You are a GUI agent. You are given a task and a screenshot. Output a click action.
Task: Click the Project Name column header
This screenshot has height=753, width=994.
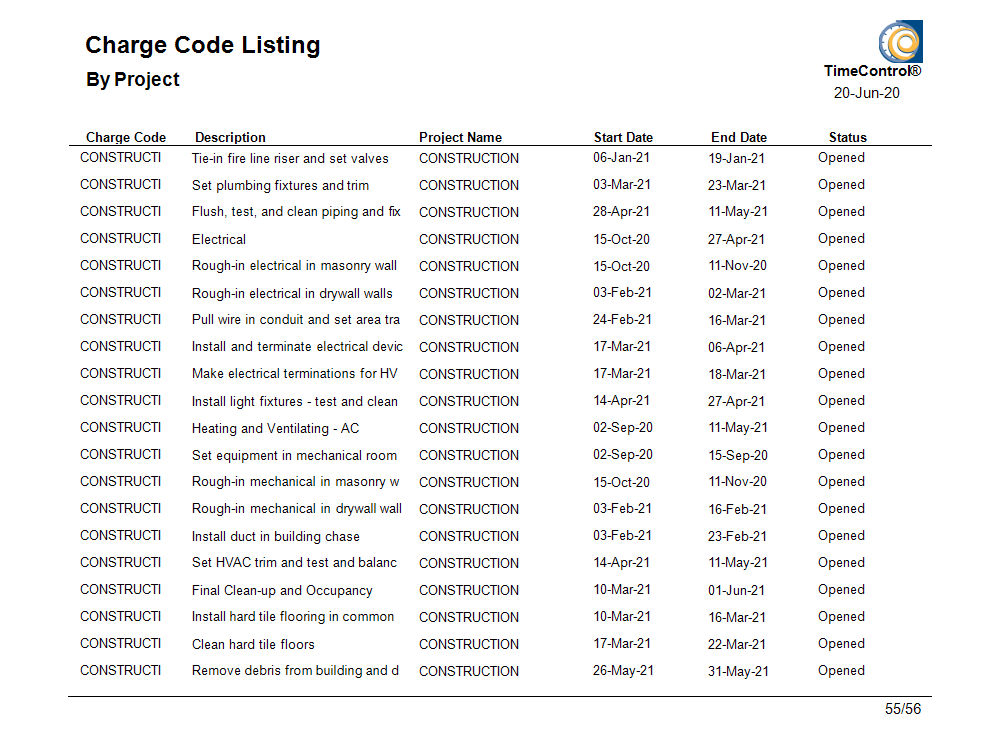click(x=460, y=137)
